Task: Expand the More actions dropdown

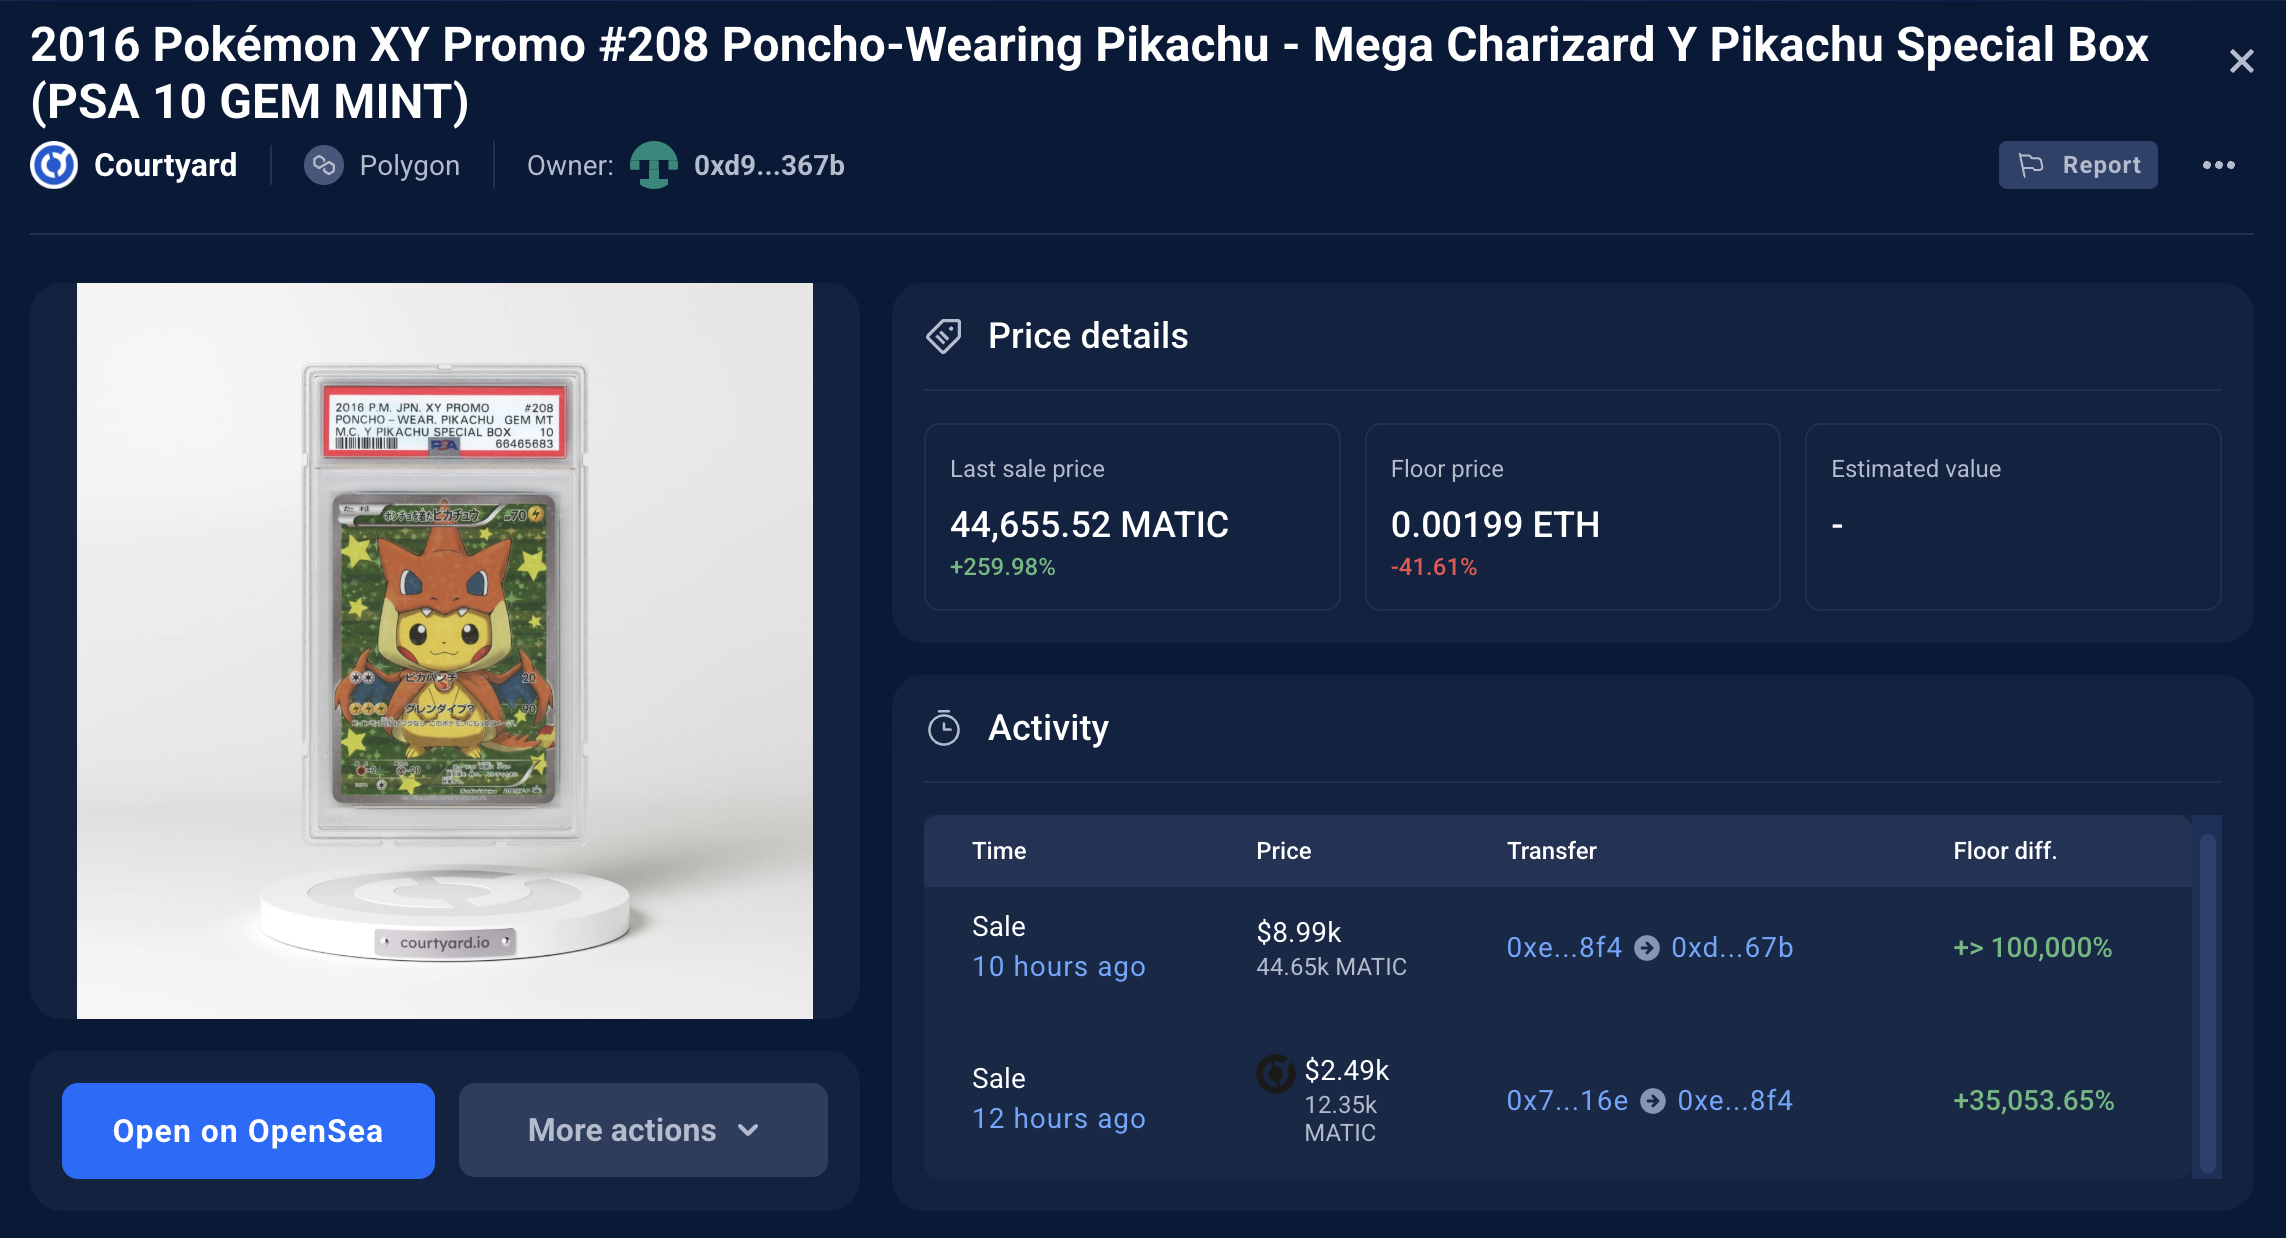Action: click(641, 1130)
